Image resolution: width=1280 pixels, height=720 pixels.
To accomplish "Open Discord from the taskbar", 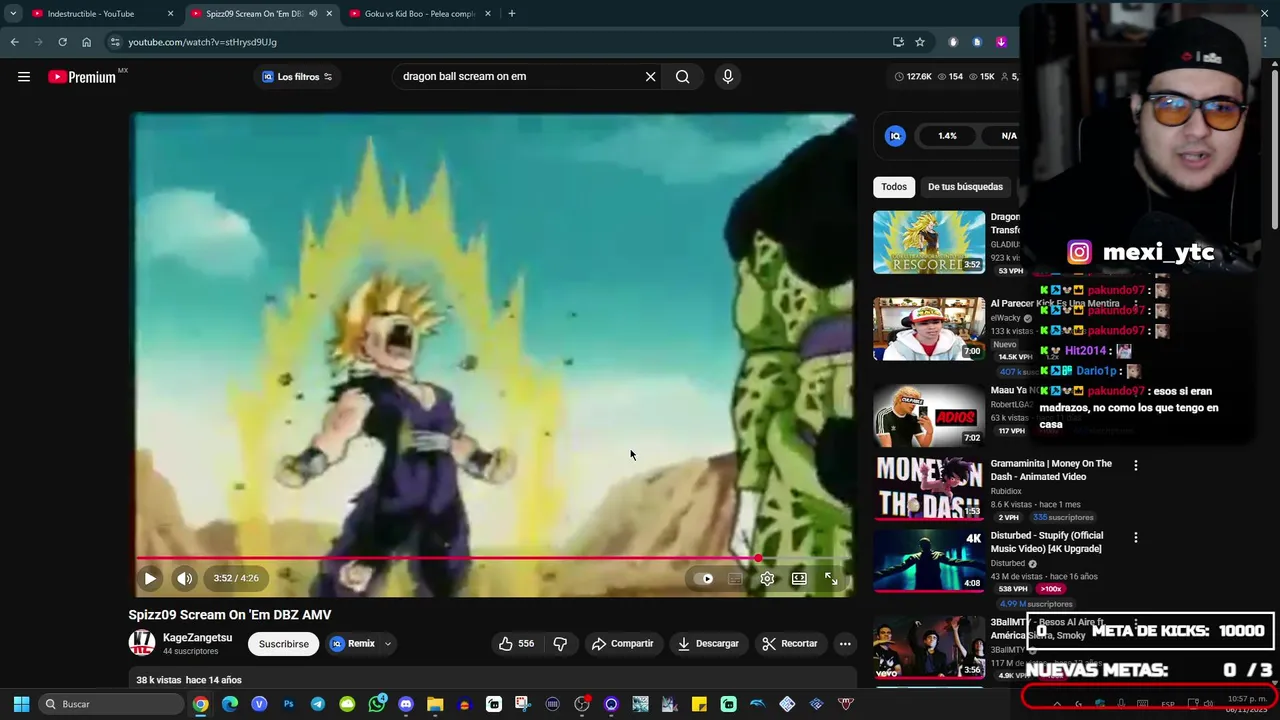I will 406,704.
